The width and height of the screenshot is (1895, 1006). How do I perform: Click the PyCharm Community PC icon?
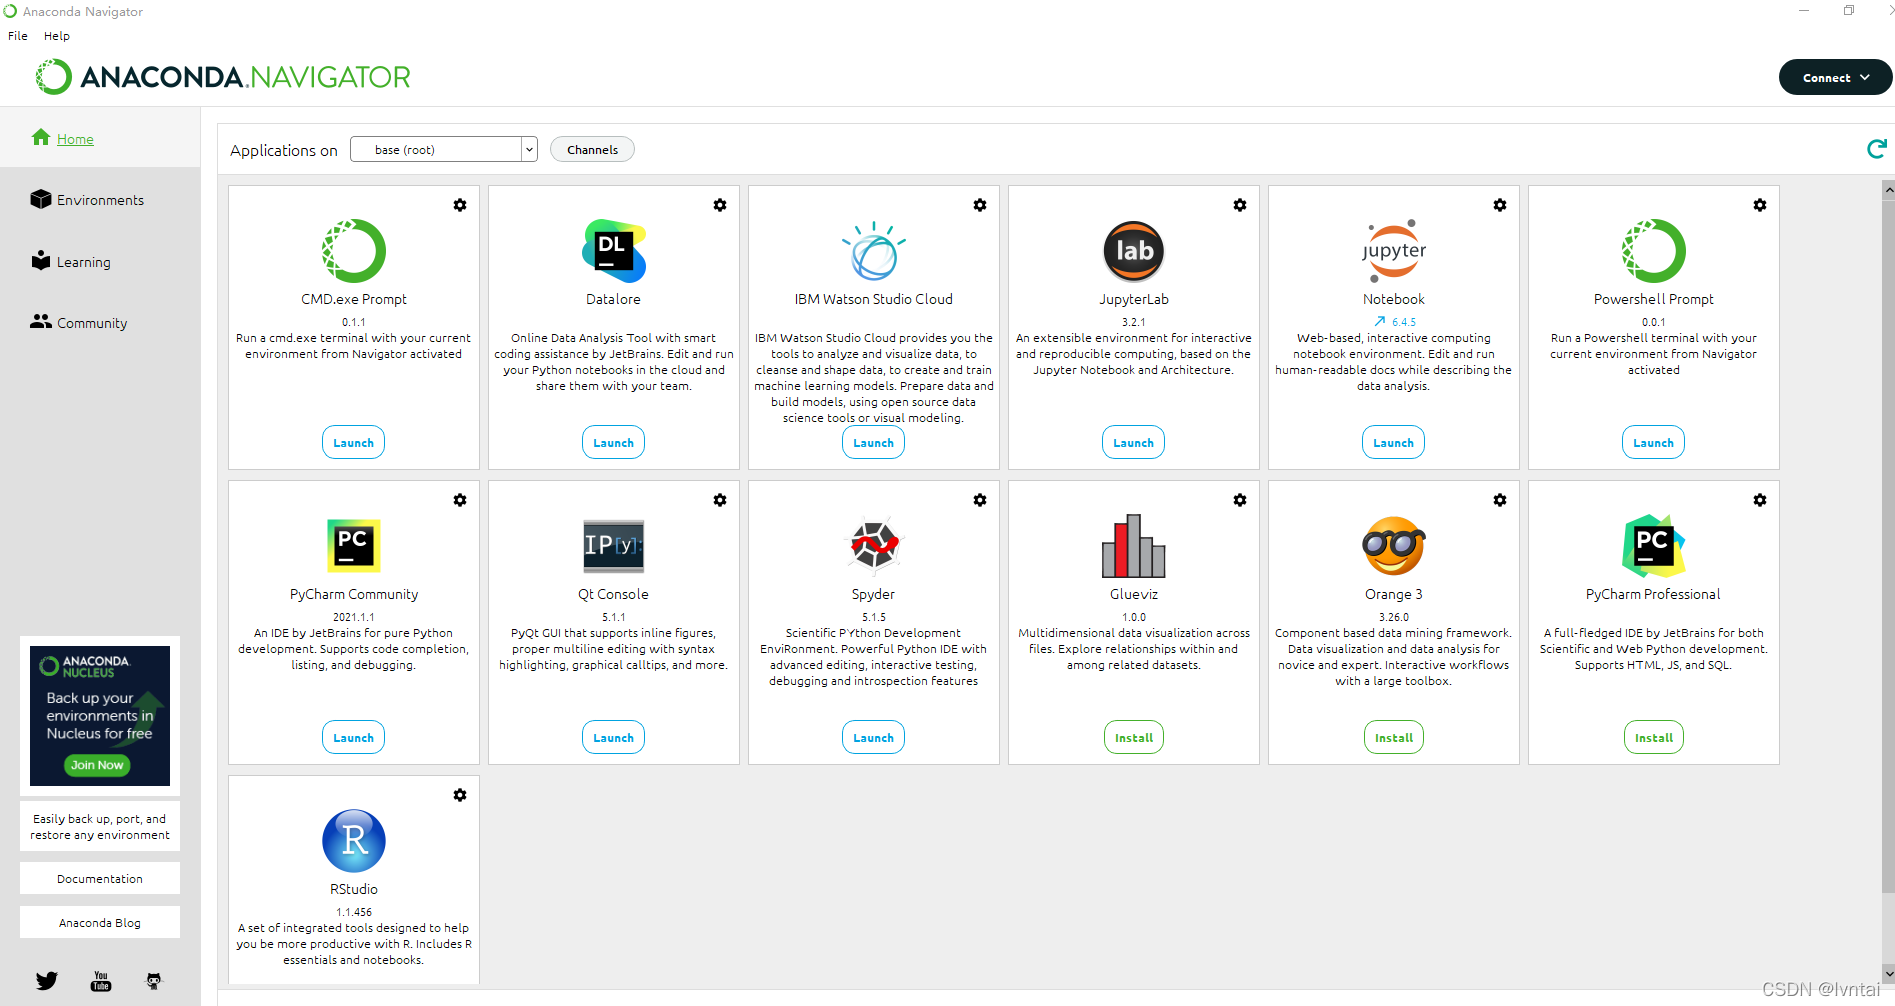(354, 546)
